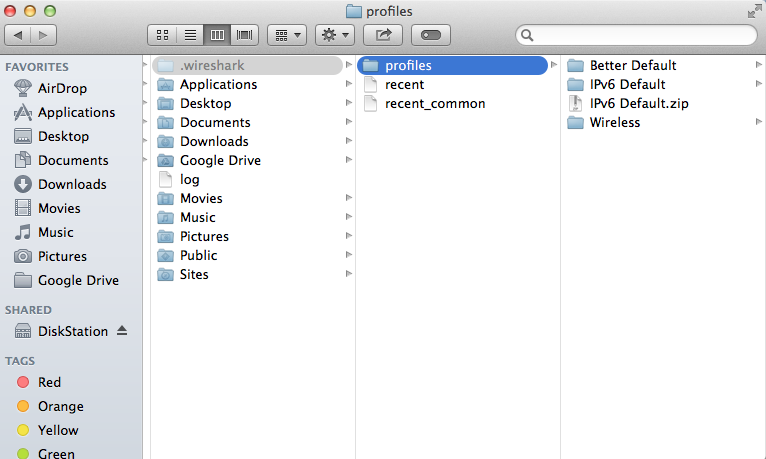Go forward to next folder
766x459 pixels.
tap(43, 35)
